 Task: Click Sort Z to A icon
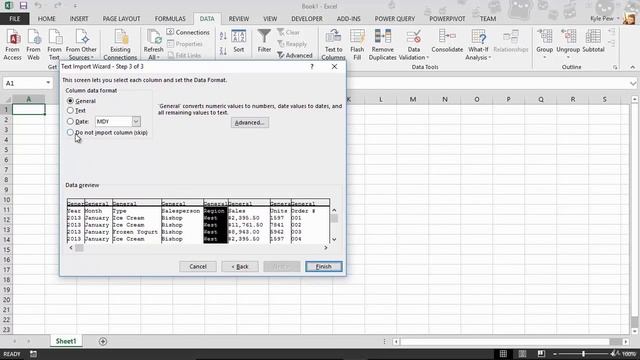pos(223,51)
